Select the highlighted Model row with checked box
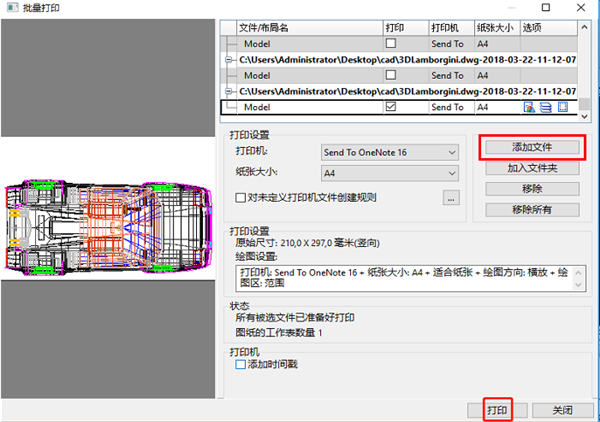This screenshot has height=422, width=600. tap(399, 108)
